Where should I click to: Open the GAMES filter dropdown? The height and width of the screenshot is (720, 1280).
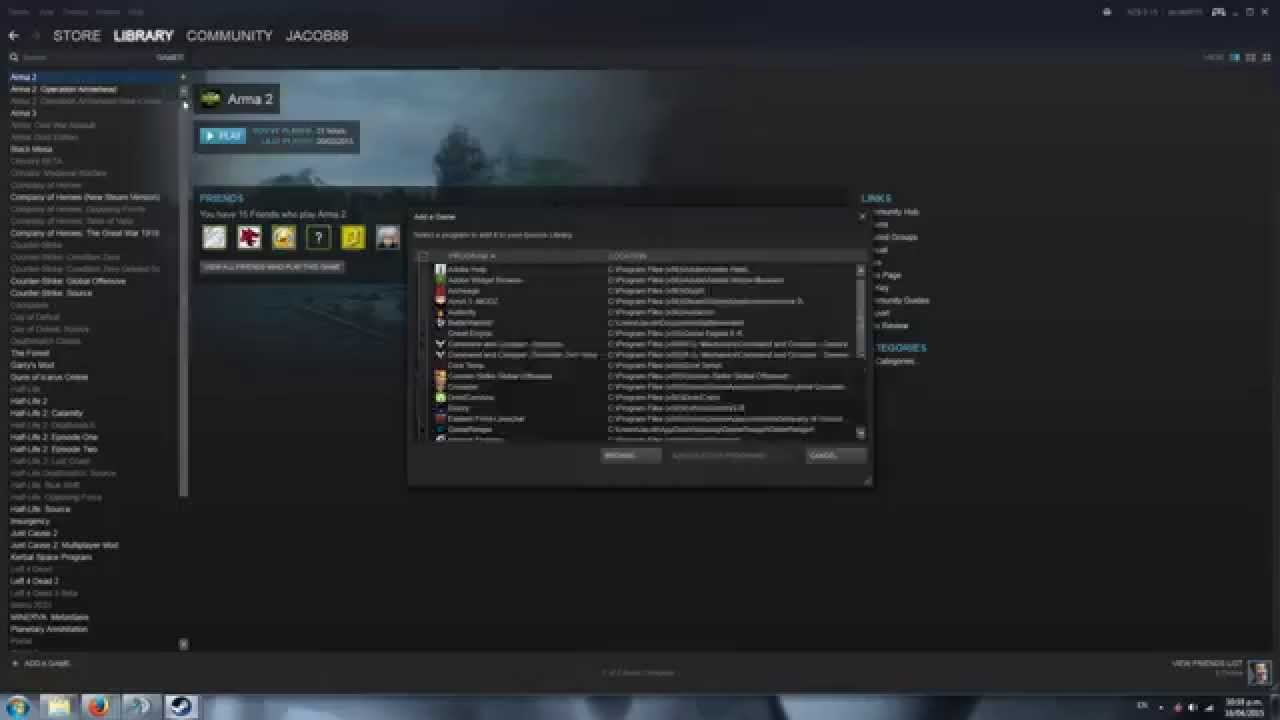pos(170,58)
